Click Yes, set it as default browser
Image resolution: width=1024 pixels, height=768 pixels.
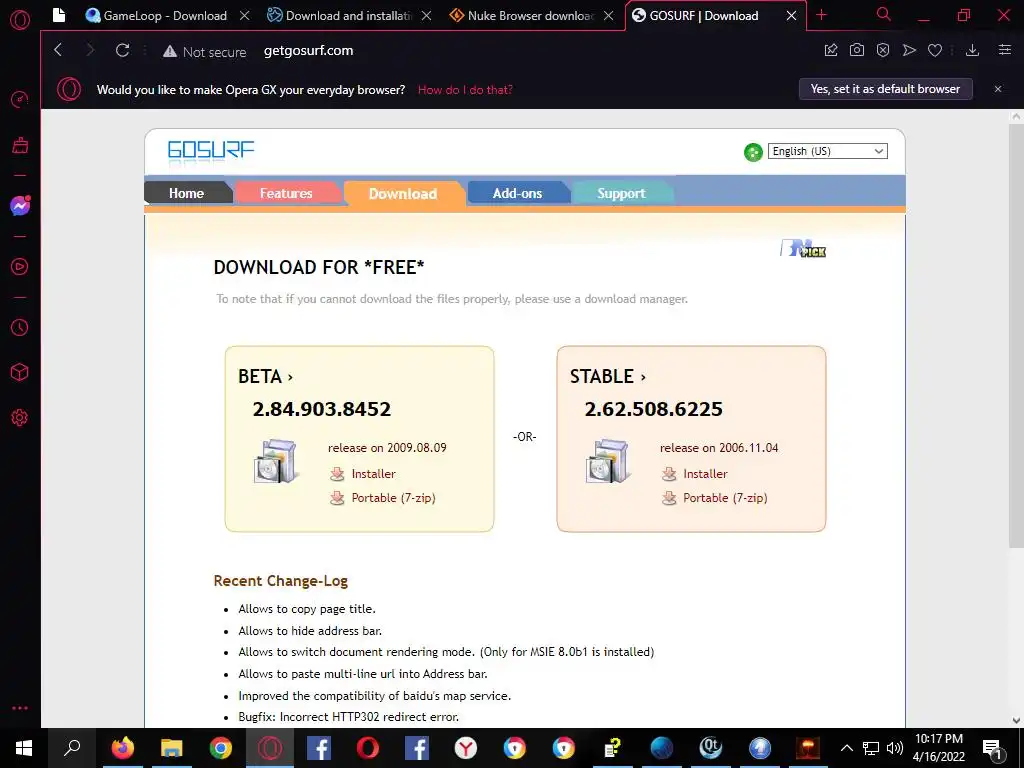[x=886, y=89]
